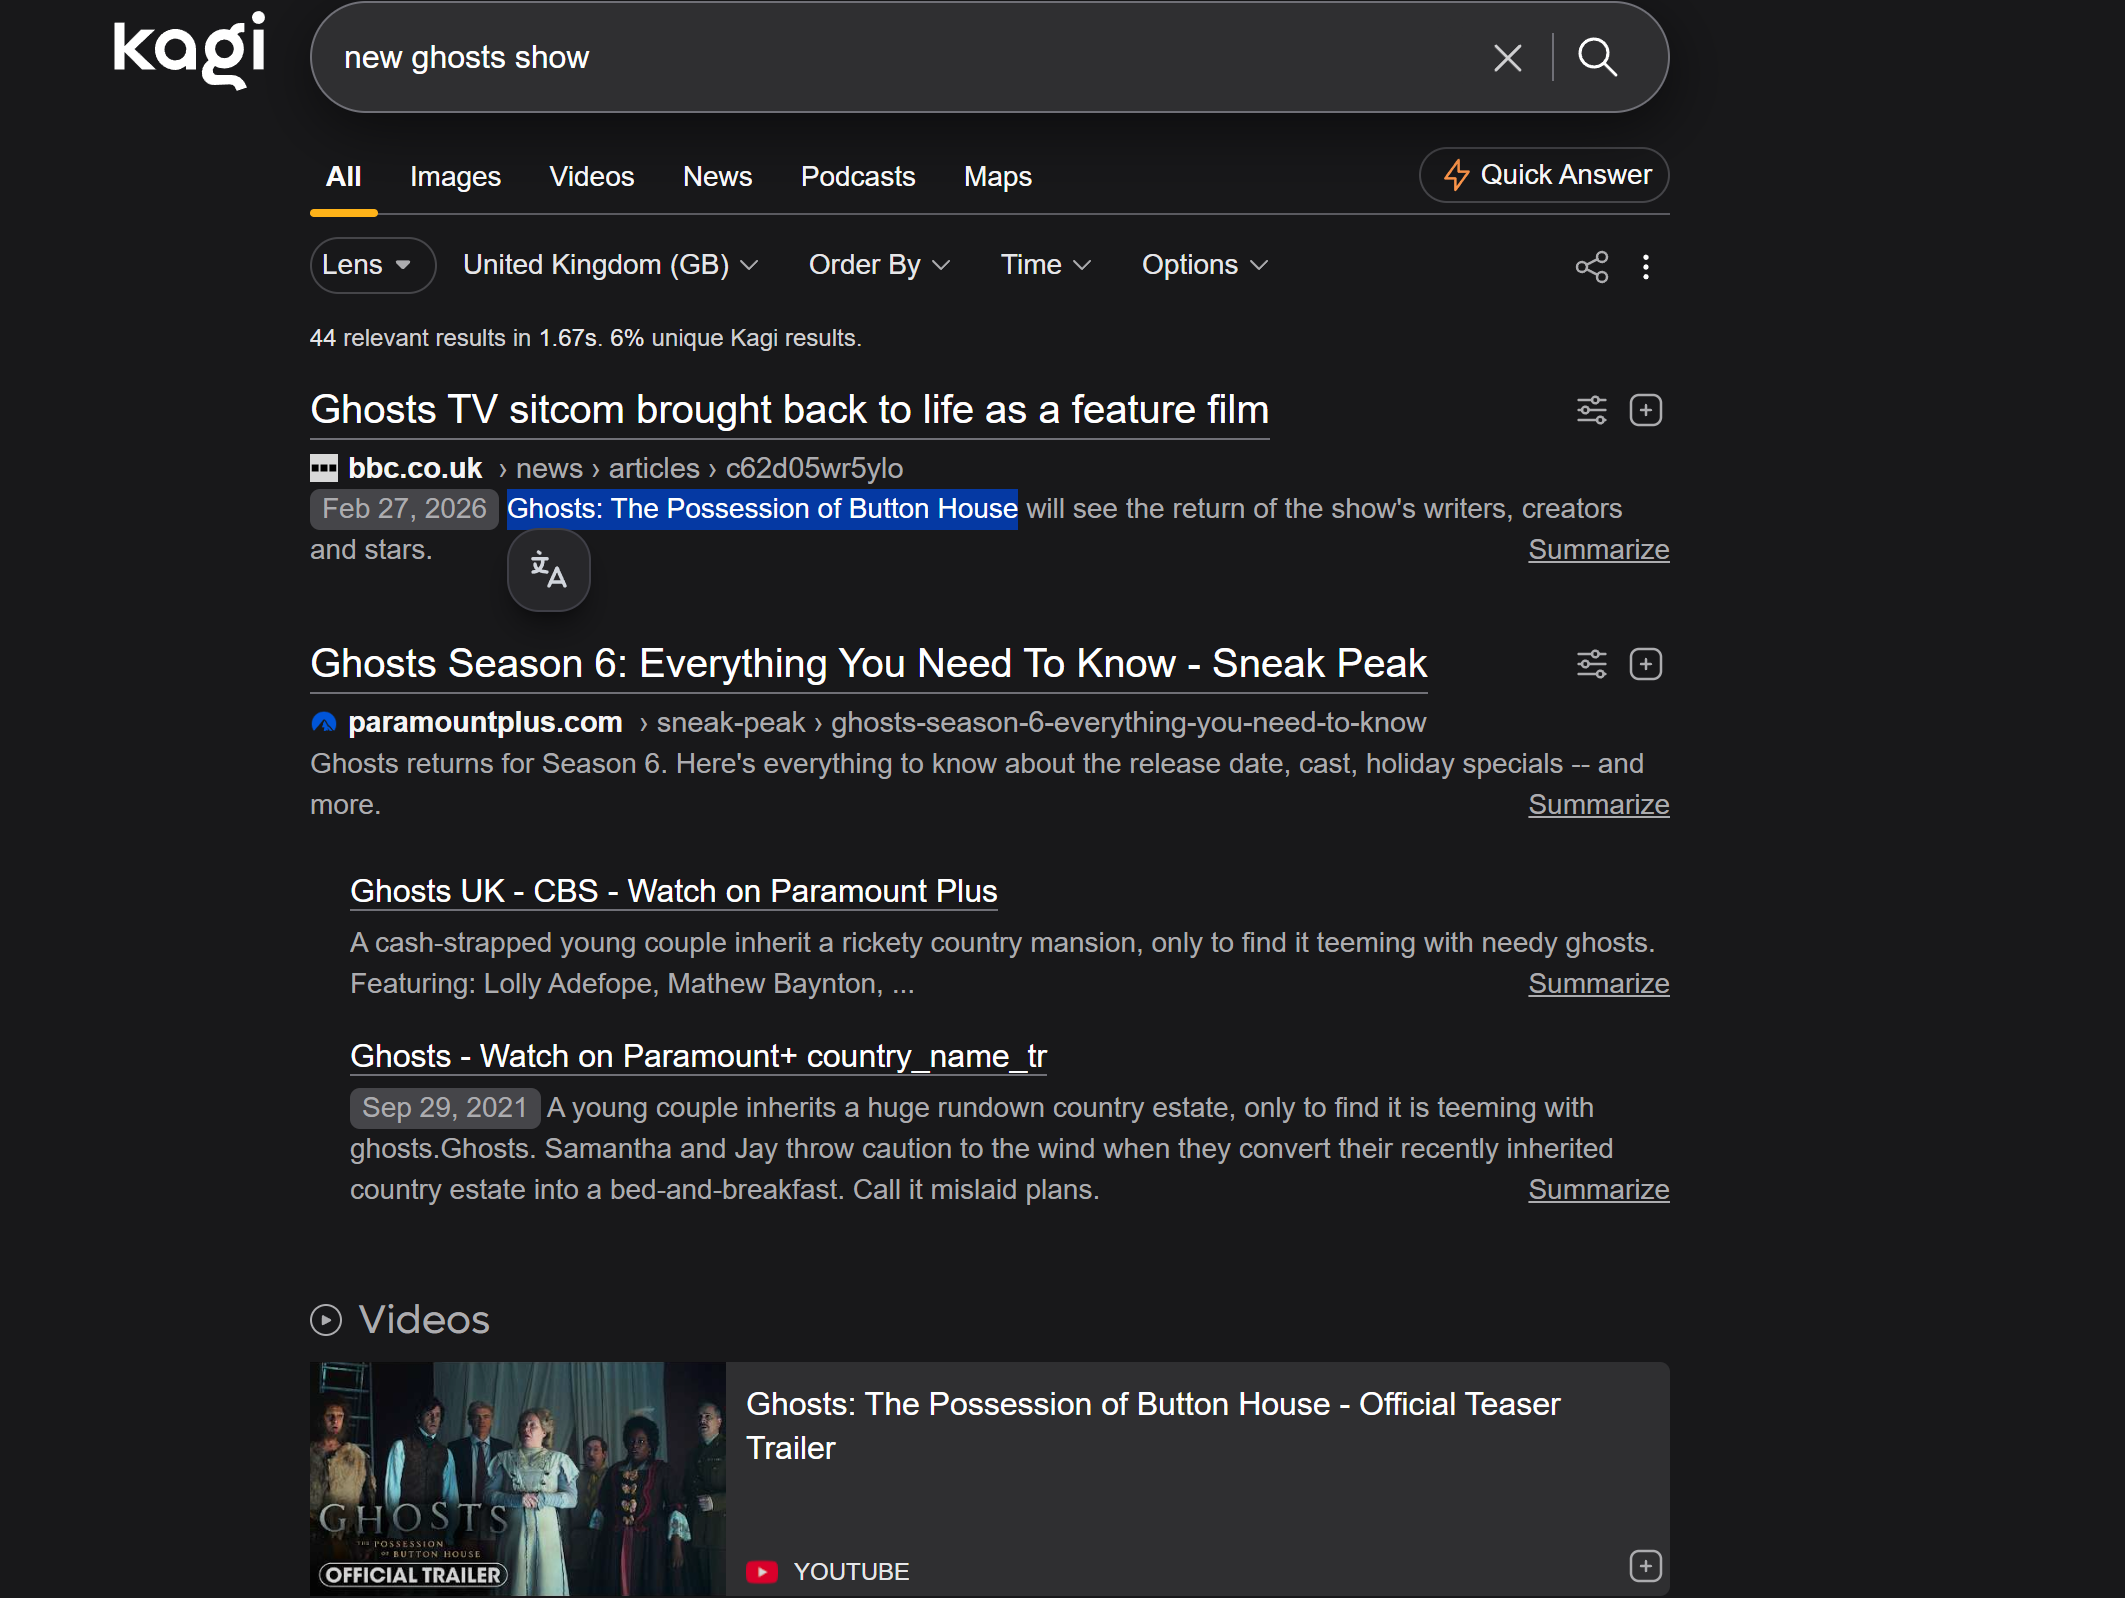Click the Quick Answer button

[x=1544, y=175]
